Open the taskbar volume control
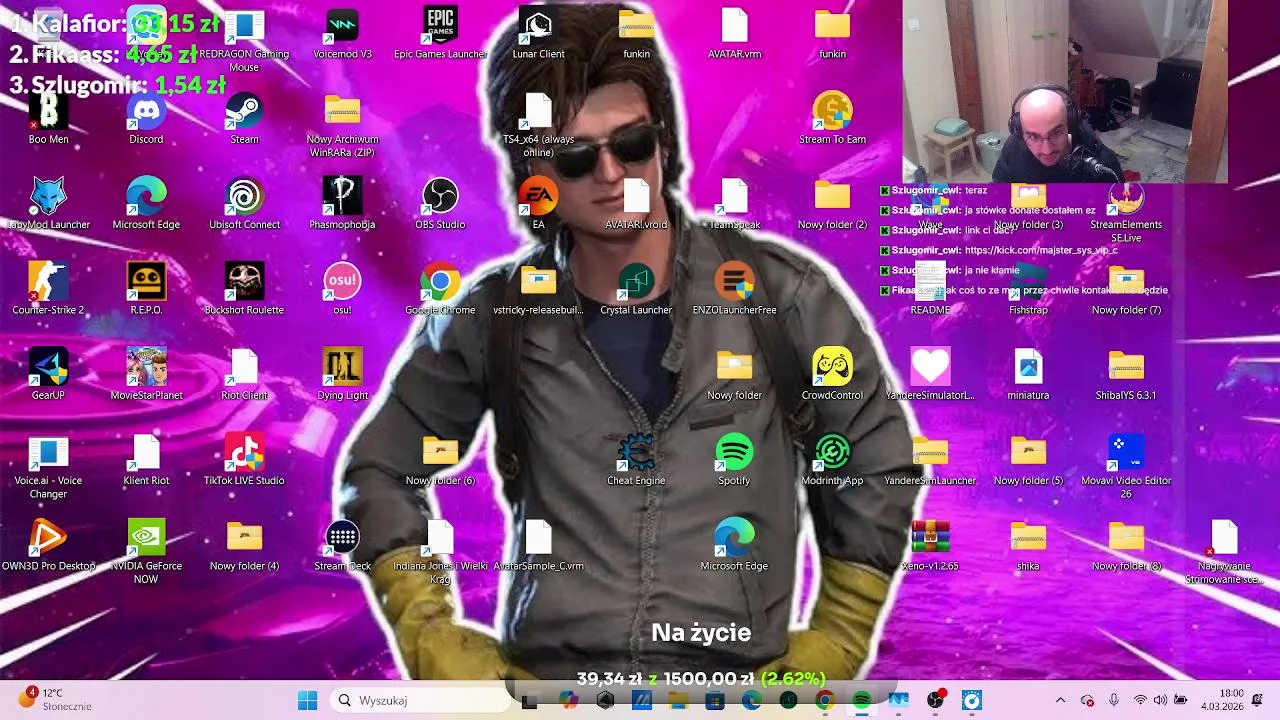The width and height of the screenshot is (1280, 720). [1160, 700]
